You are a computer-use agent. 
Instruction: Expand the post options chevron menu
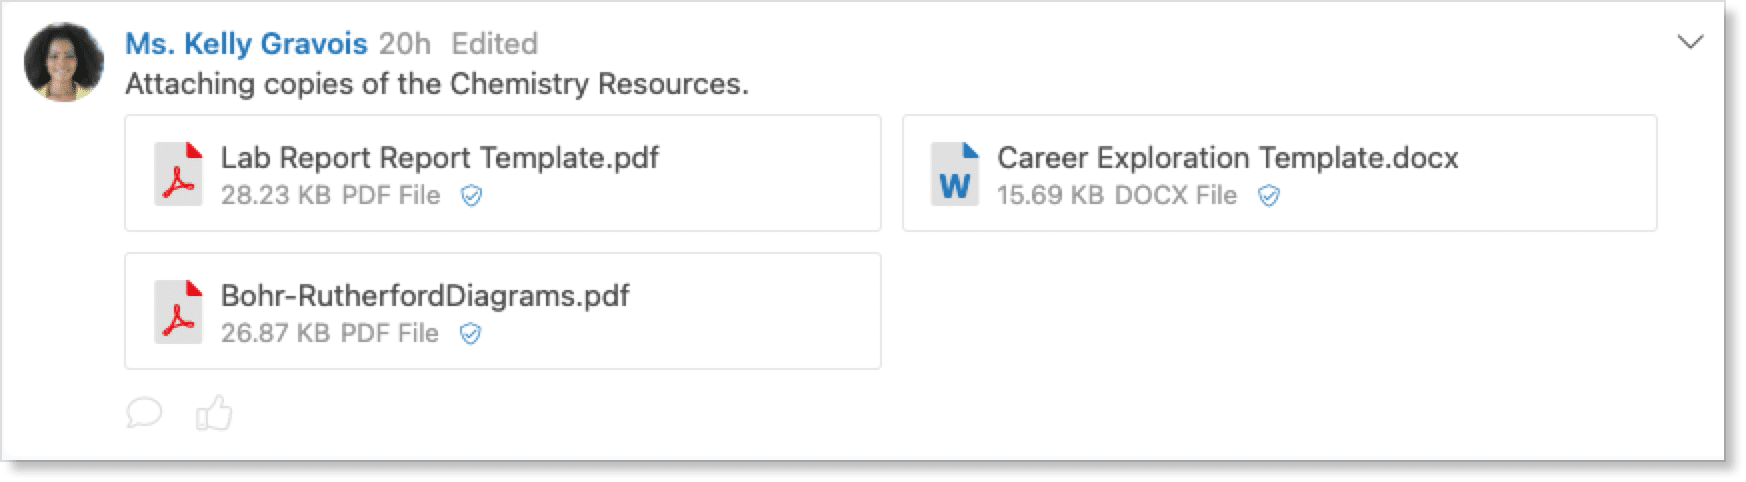(1690, 42)
